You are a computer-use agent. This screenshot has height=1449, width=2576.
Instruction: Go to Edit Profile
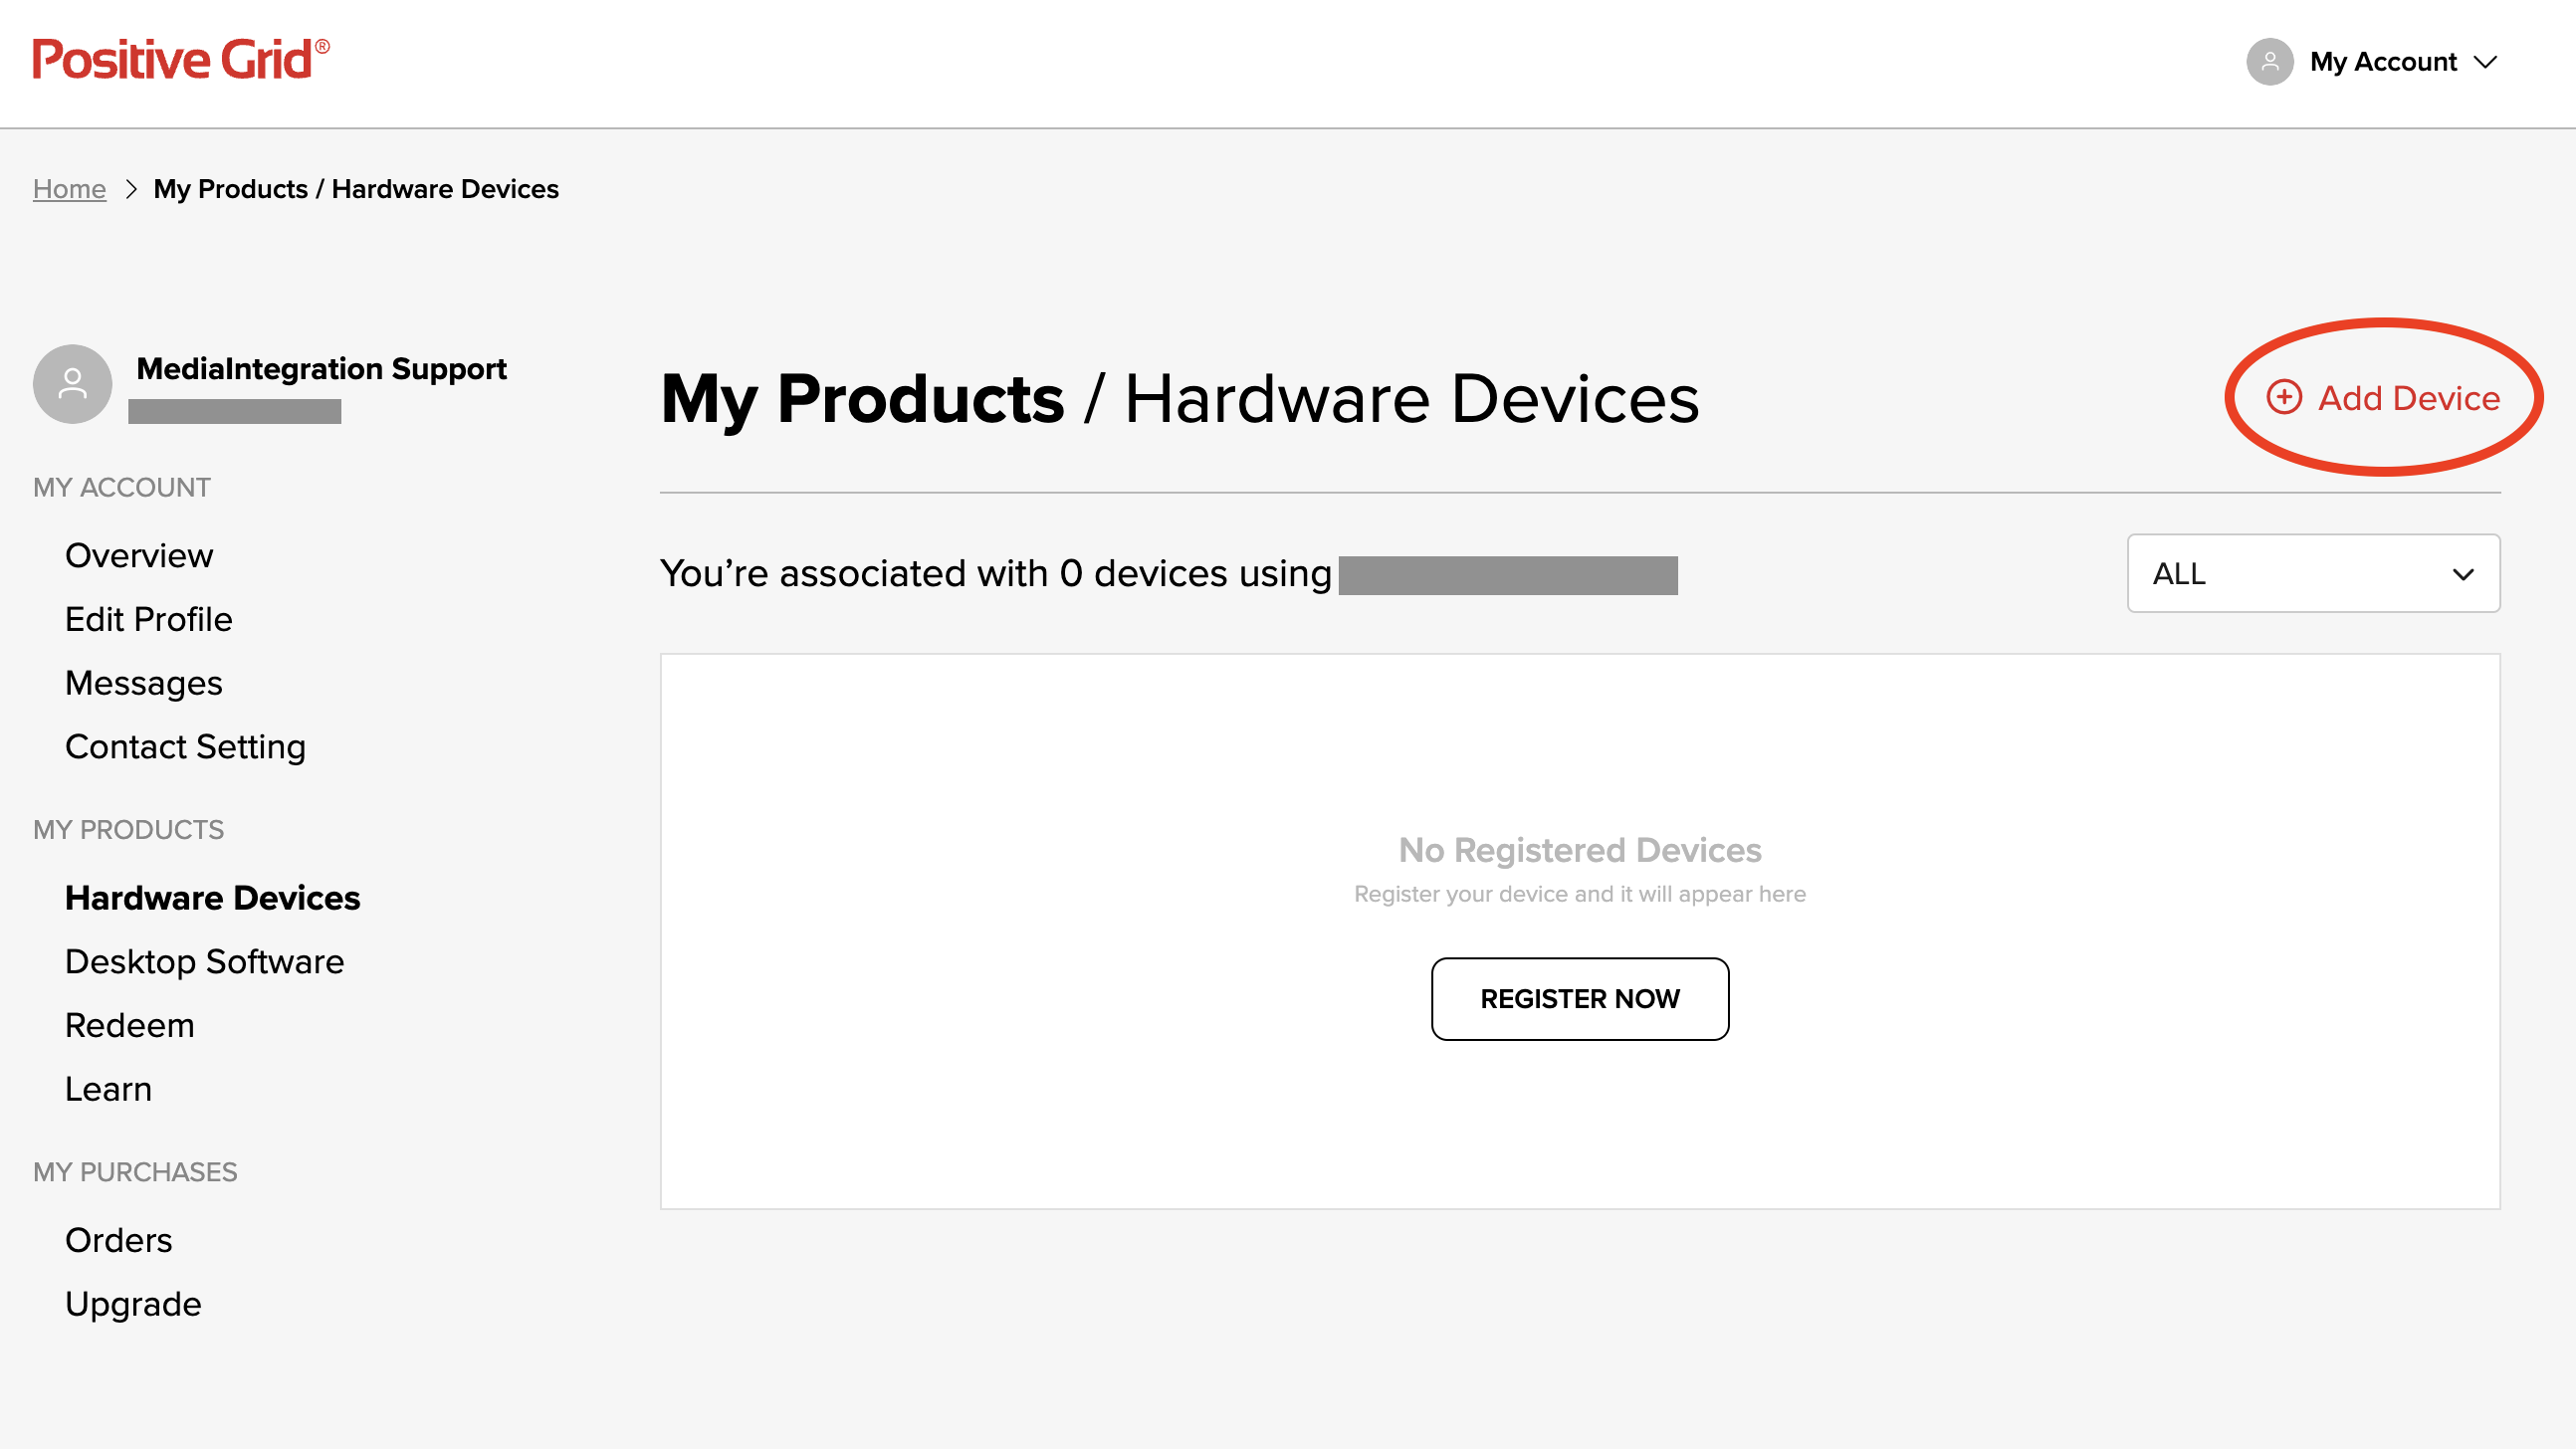tap(149, 619)
